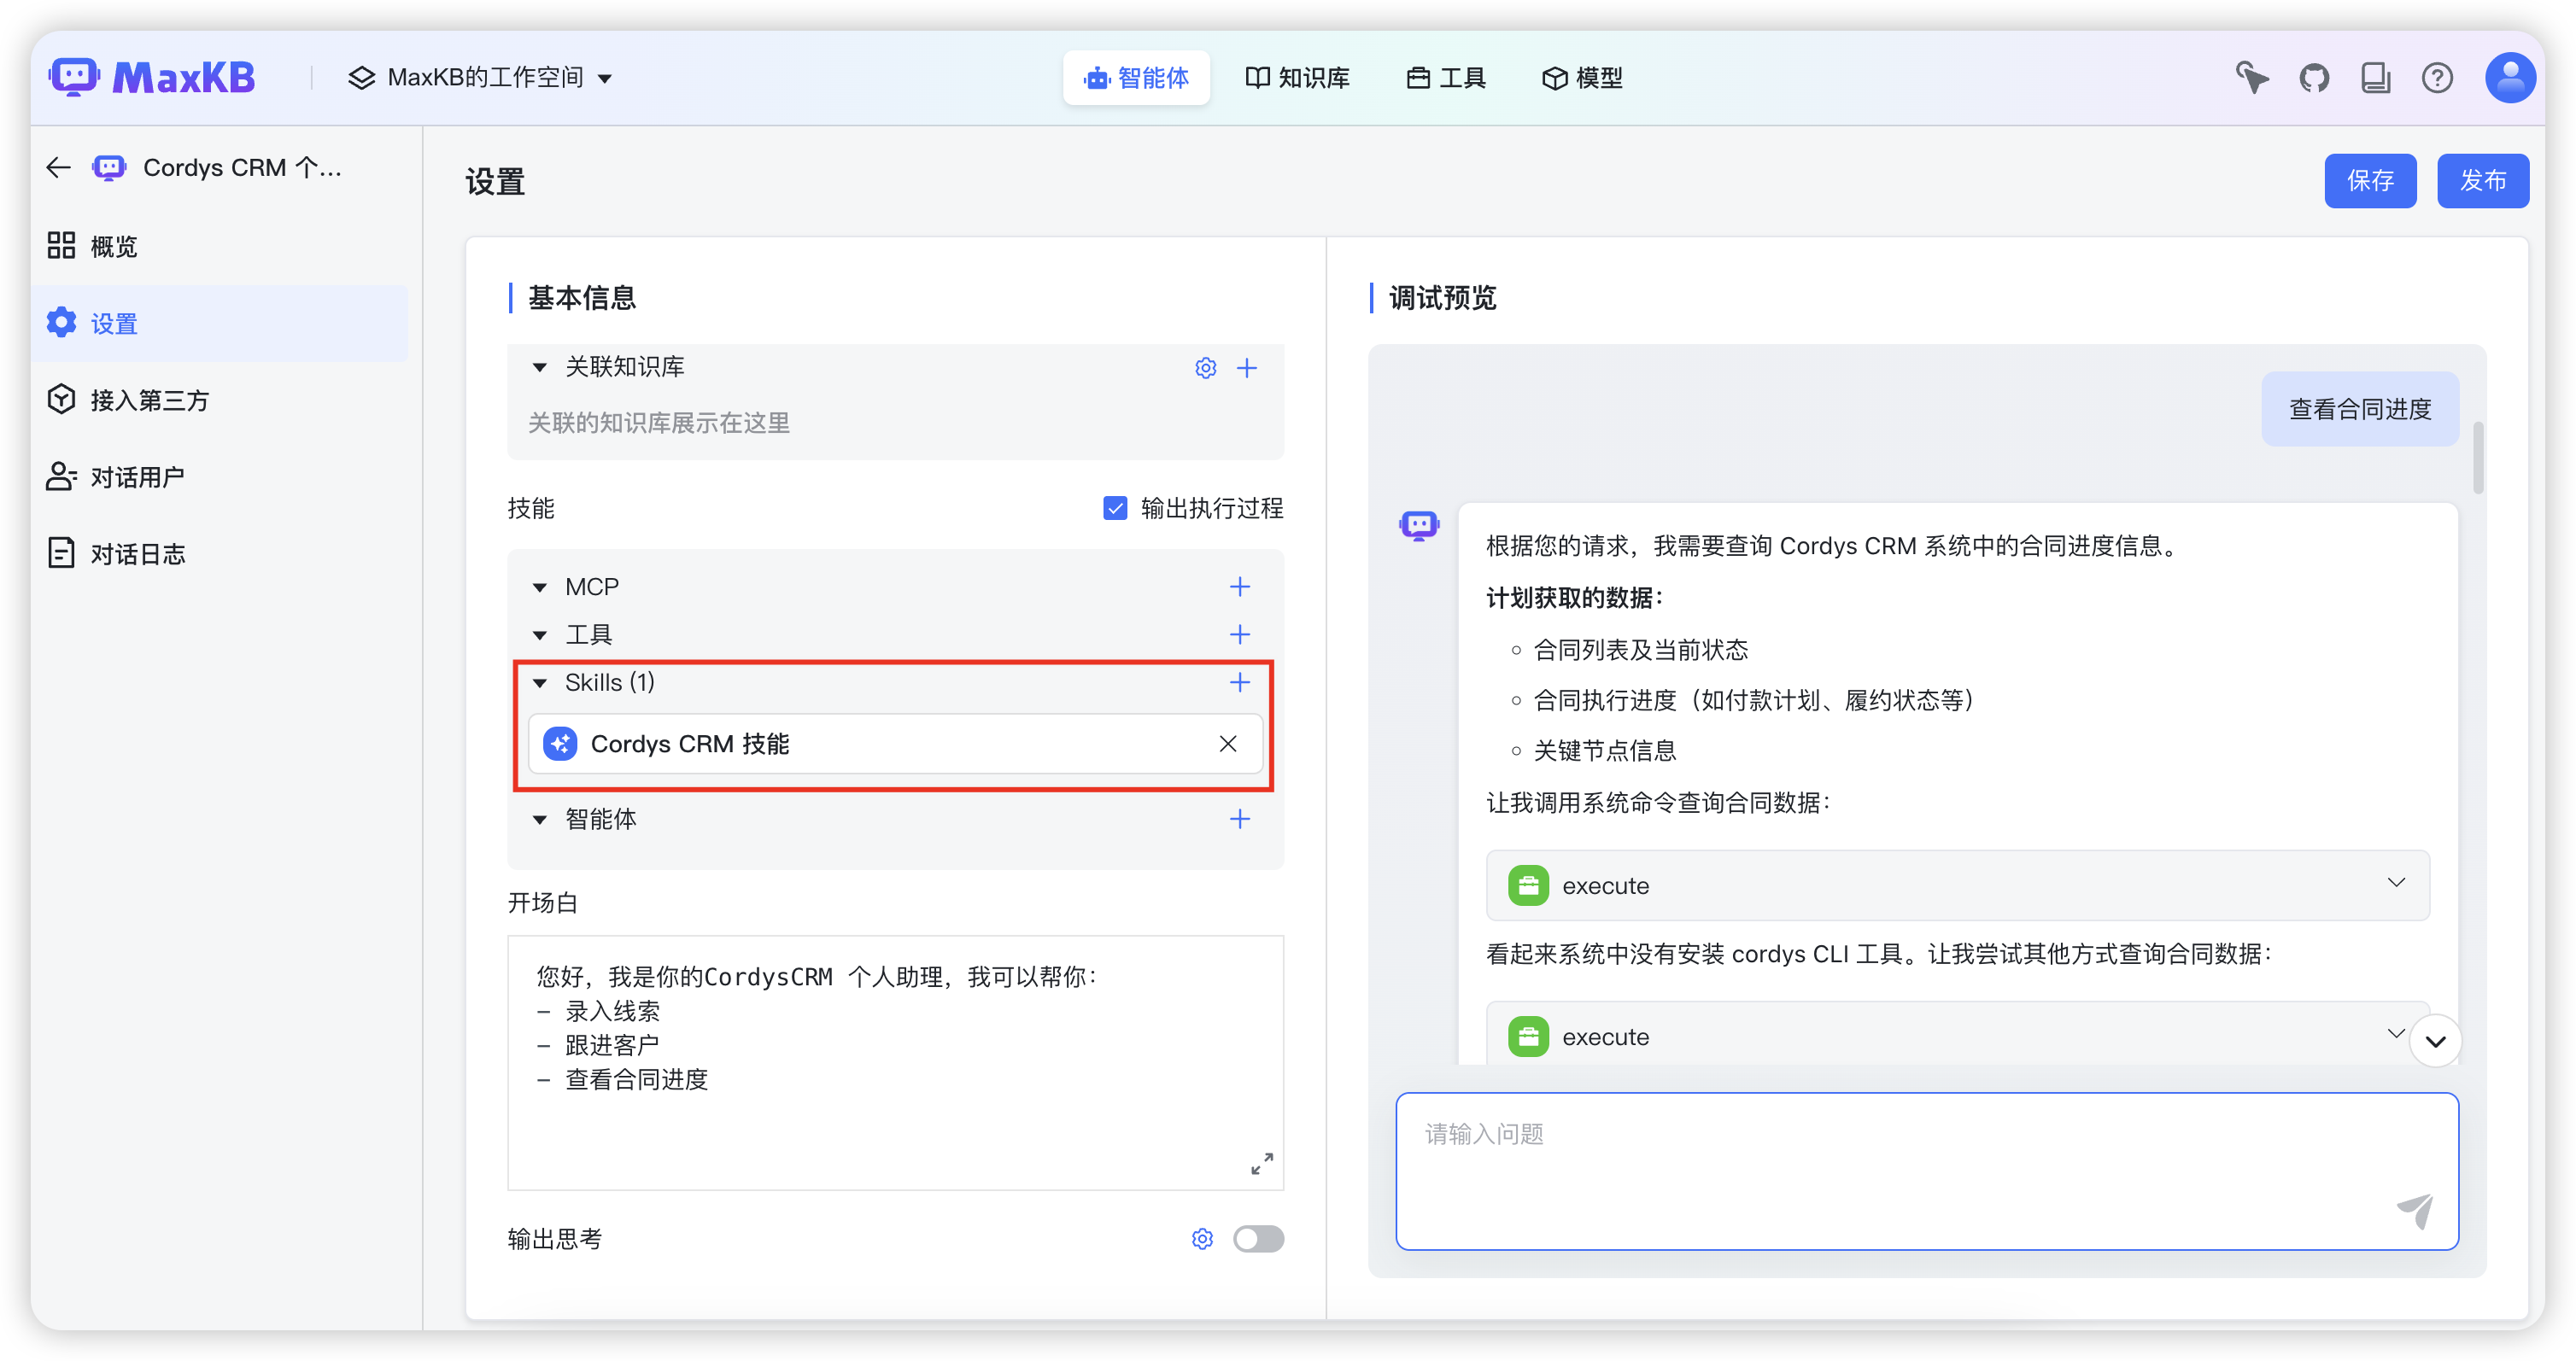Open knowledge base settings gear icon
The height and width of the screenshot is (1361, 2576).
click(x=1205, y=368)
